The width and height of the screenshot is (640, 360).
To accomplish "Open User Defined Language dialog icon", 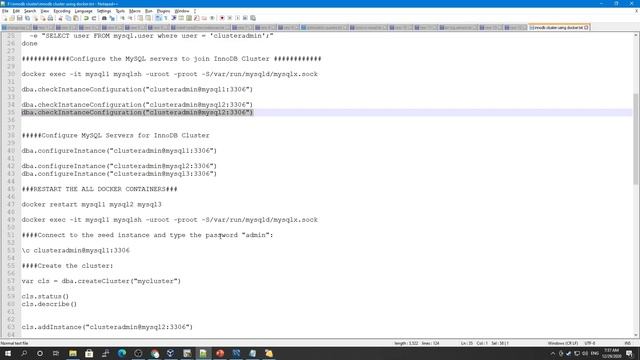I will point(181,18).
